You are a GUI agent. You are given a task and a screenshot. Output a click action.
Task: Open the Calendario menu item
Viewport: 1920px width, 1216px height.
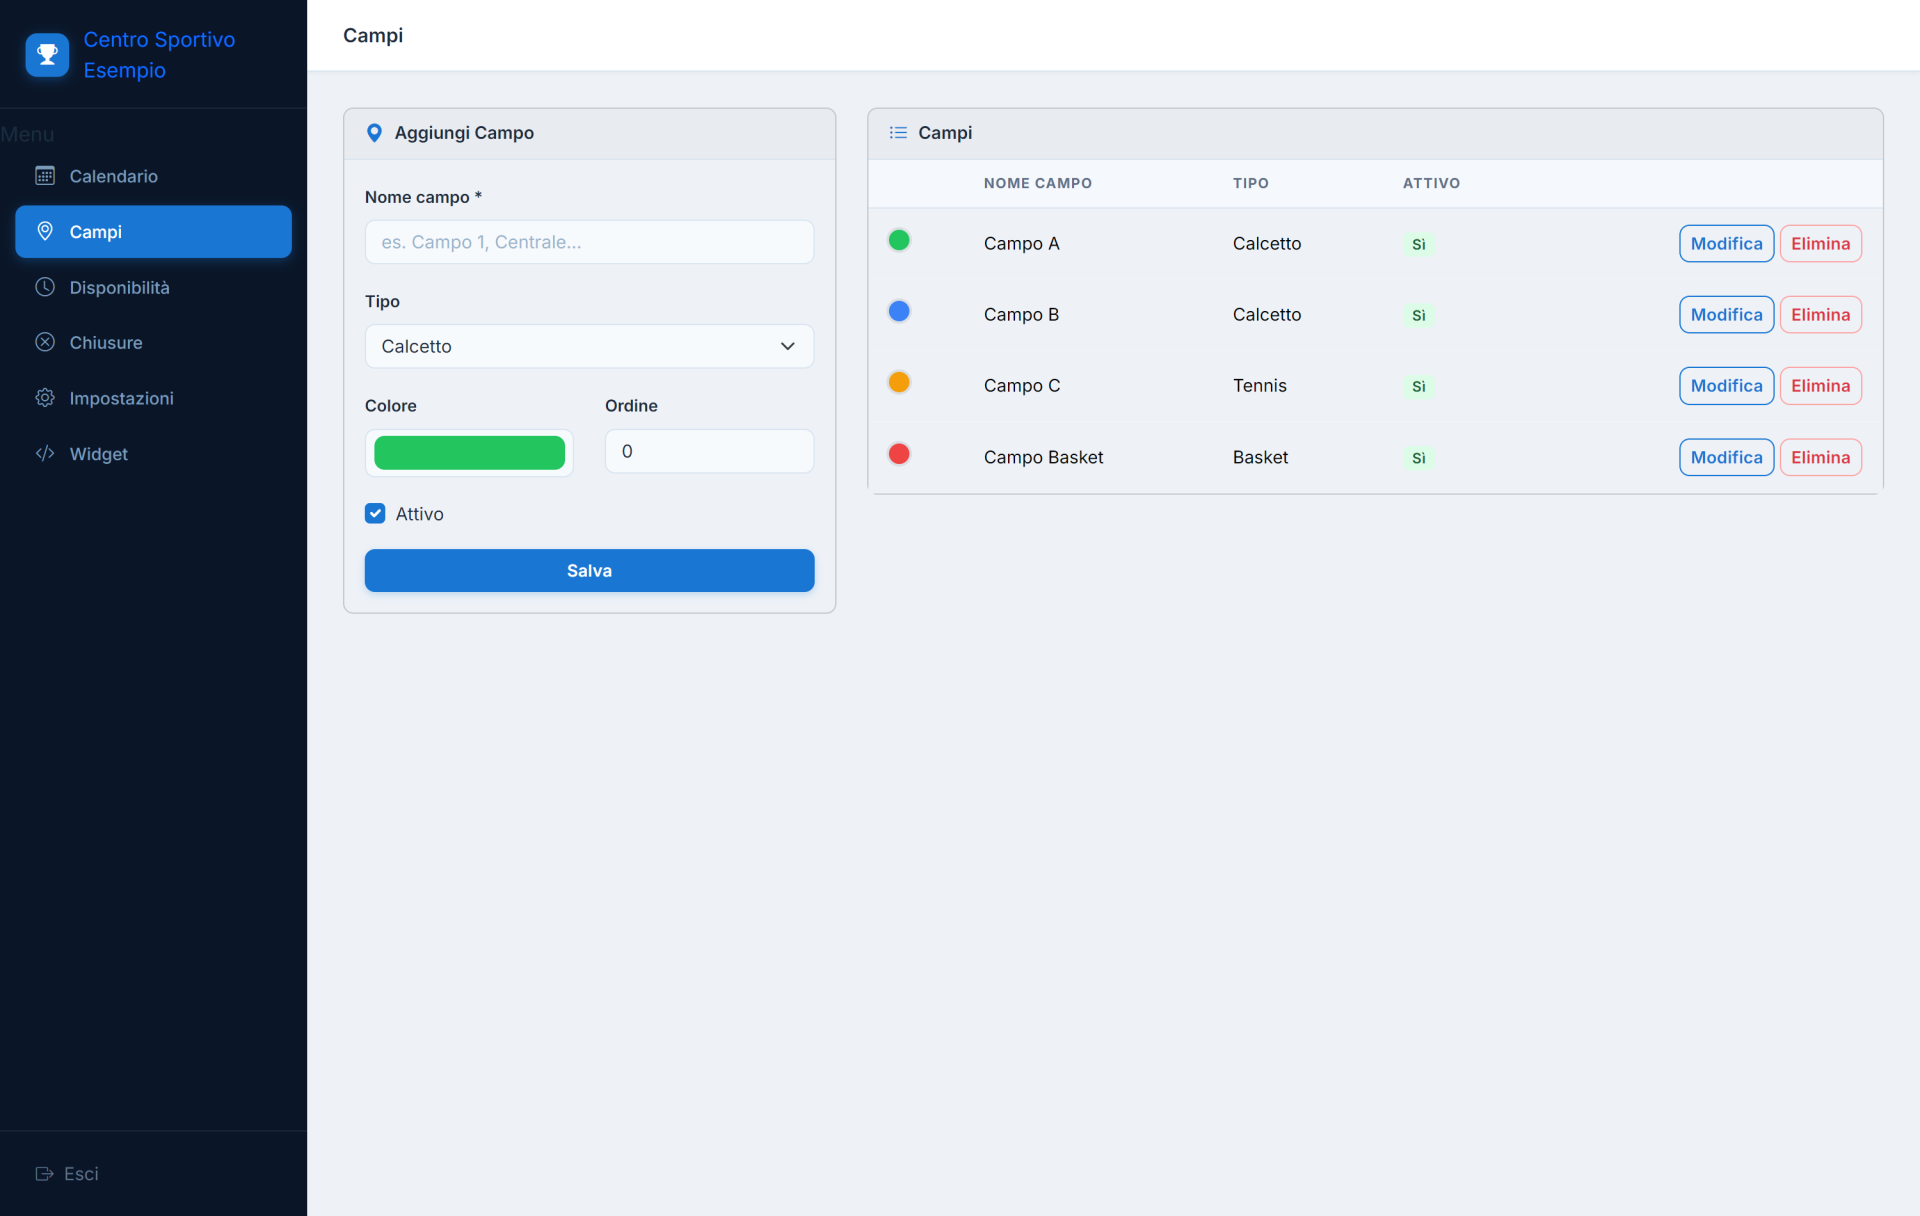153,176
